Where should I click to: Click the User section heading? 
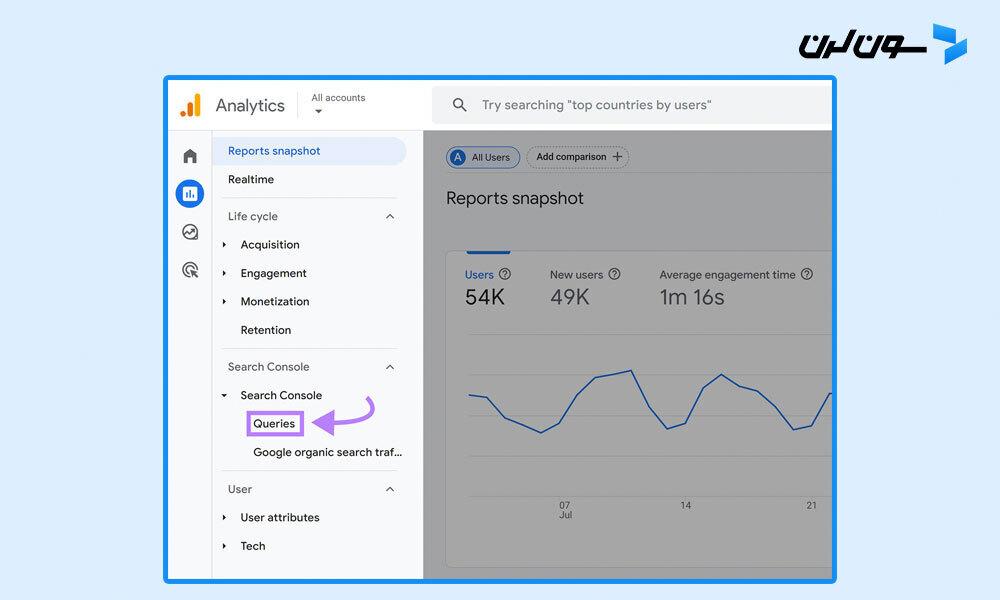coord(240,490)
